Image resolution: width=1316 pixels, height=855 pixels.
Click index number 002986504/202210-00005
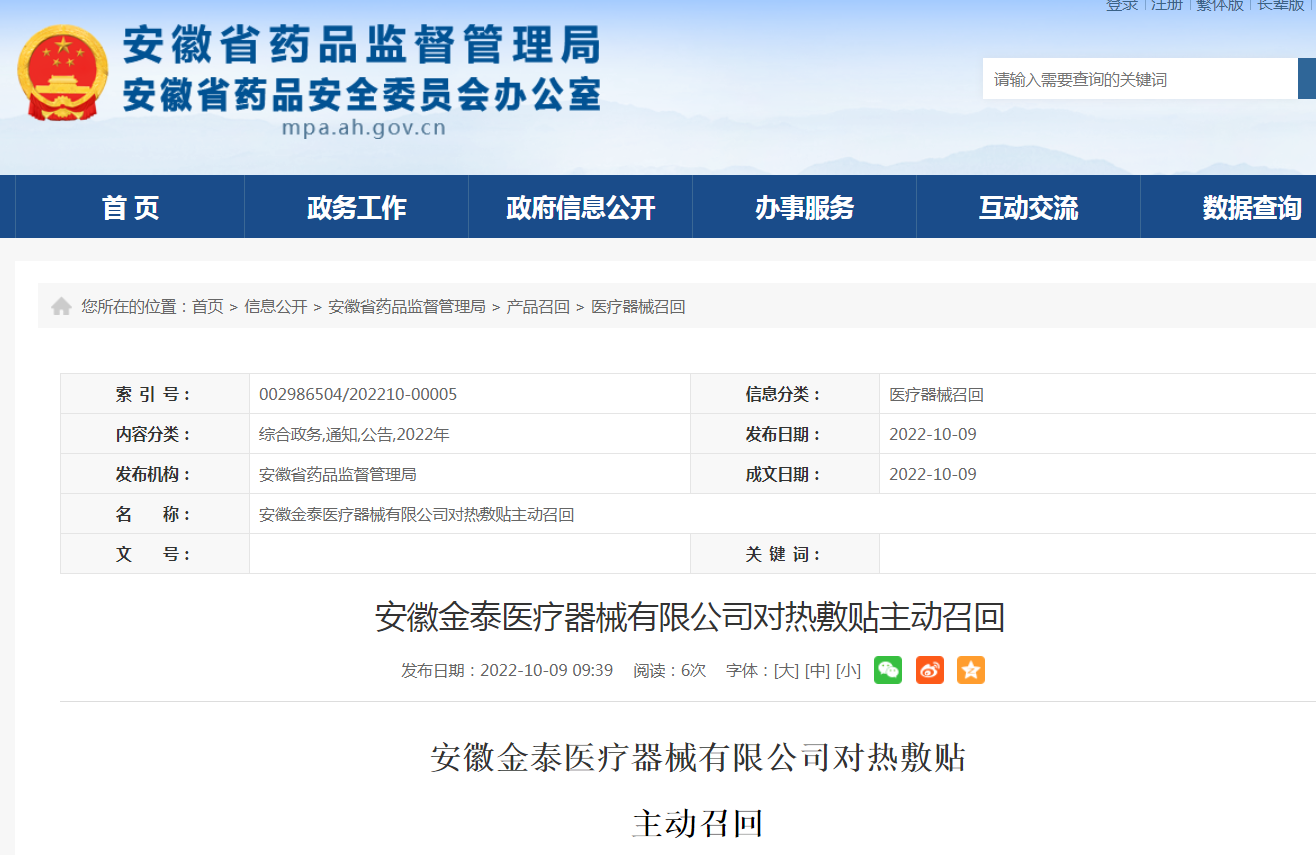(x=358, y=394)
